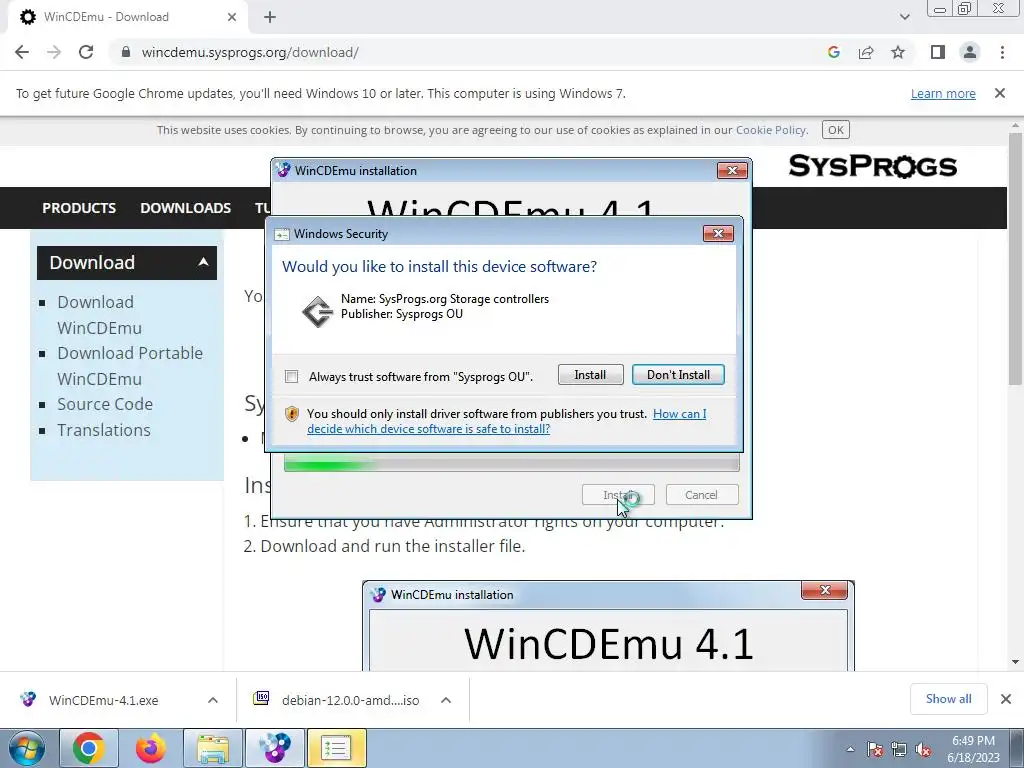The image size is (1024, 768).
Task: Expand options for debian iso download
Action: coord(446,700)
